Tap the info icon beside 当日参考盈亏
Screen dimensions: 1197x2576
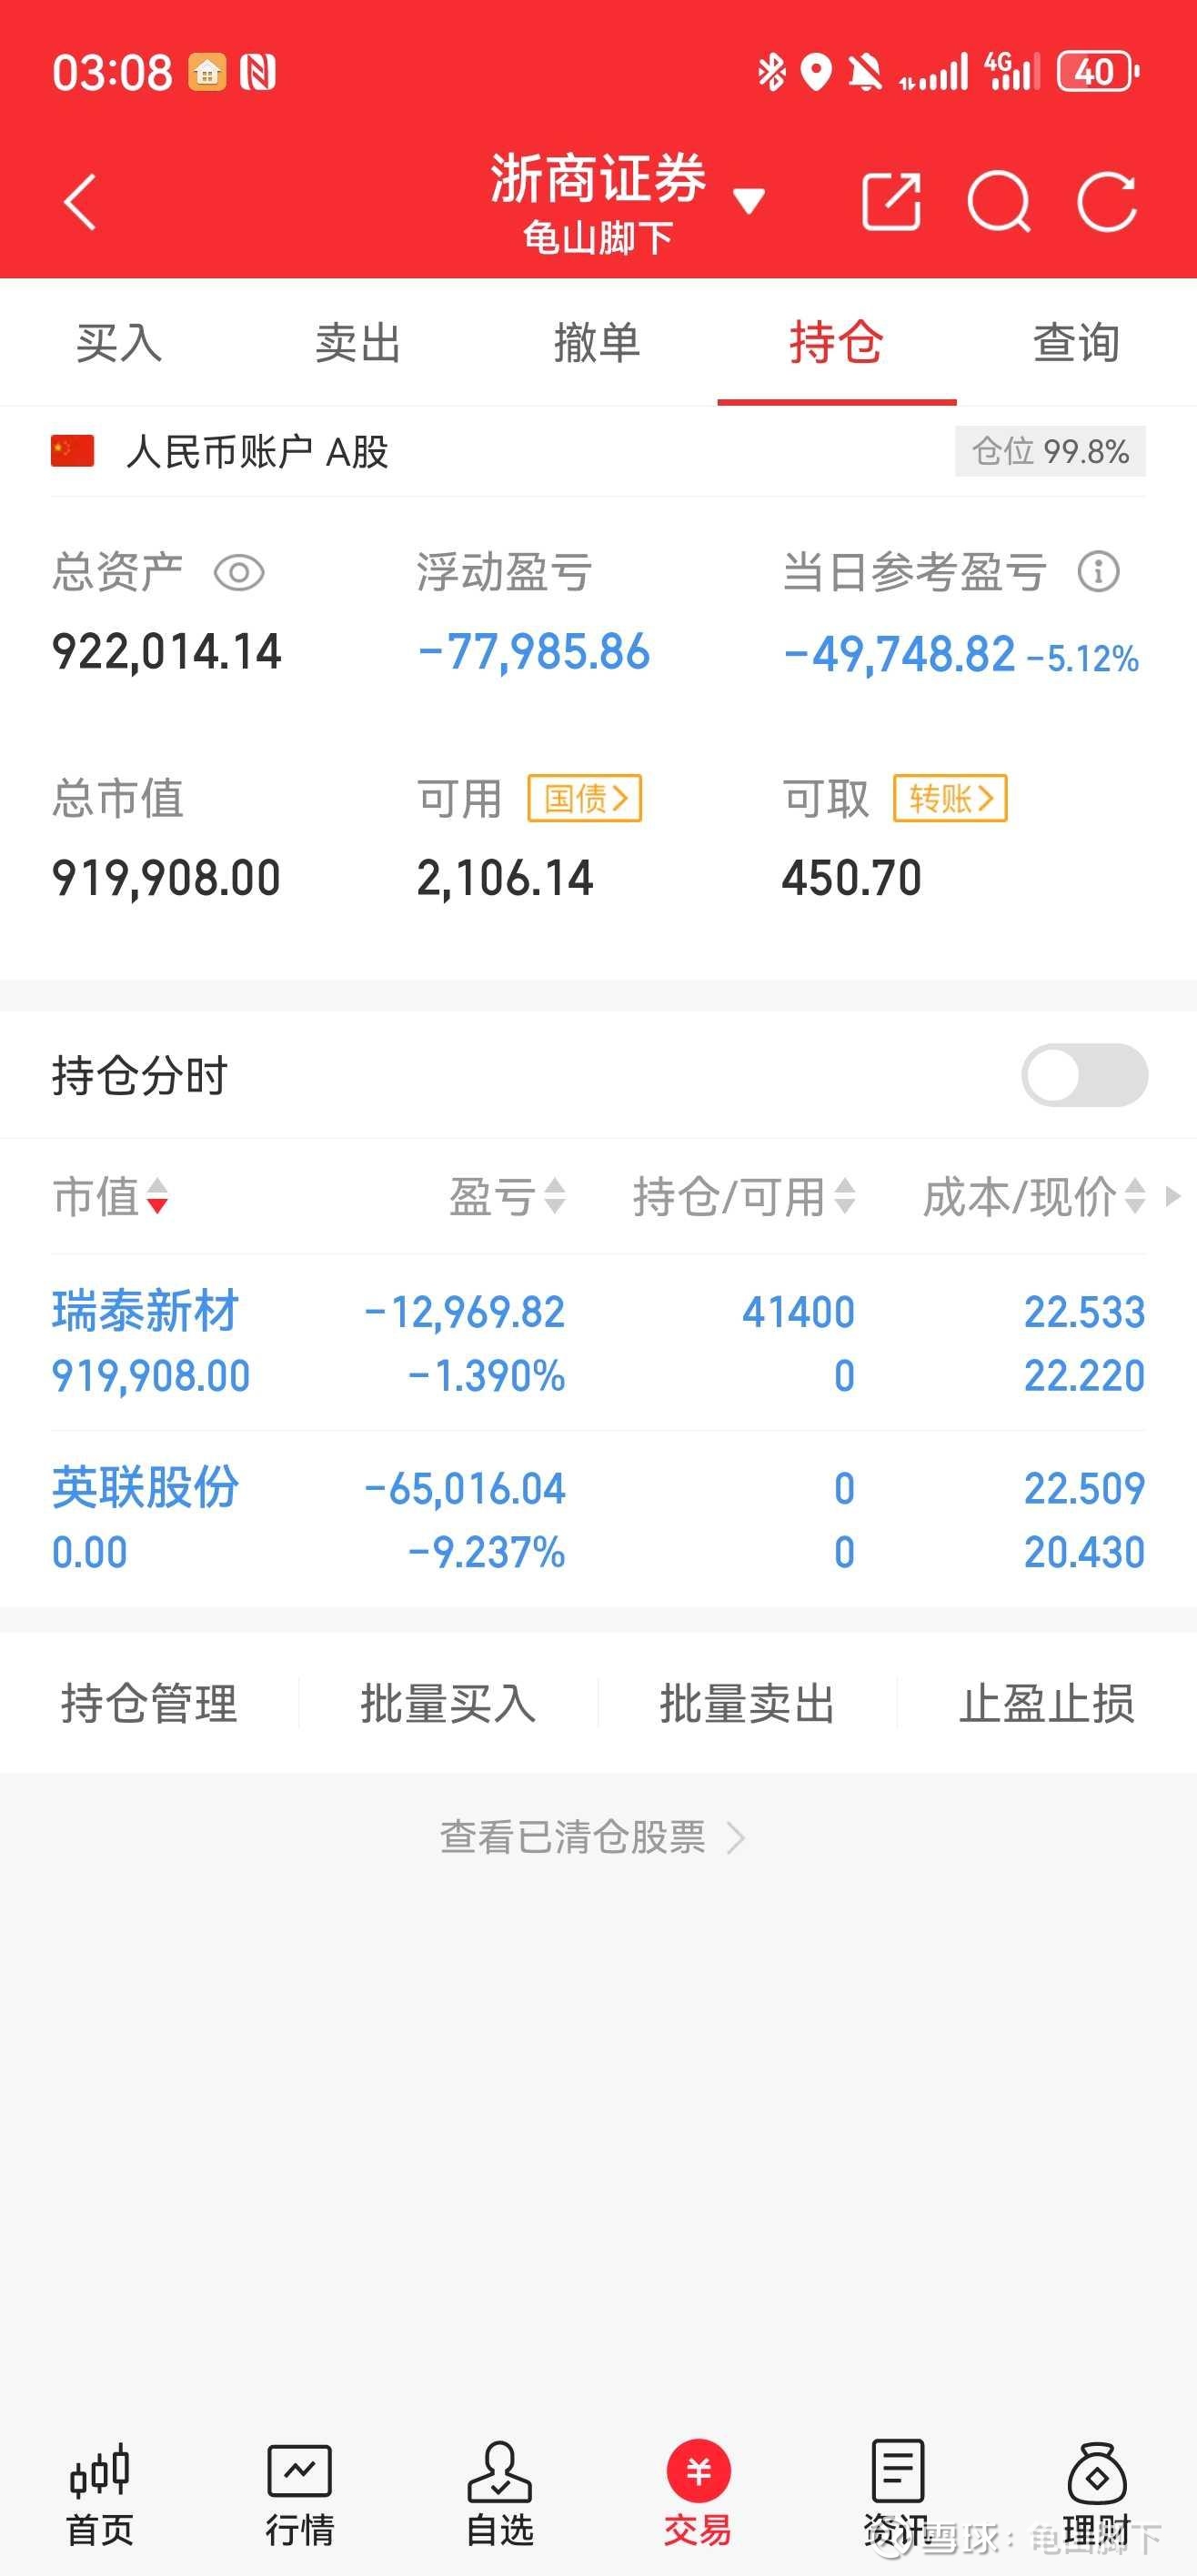click(1098, 573)
